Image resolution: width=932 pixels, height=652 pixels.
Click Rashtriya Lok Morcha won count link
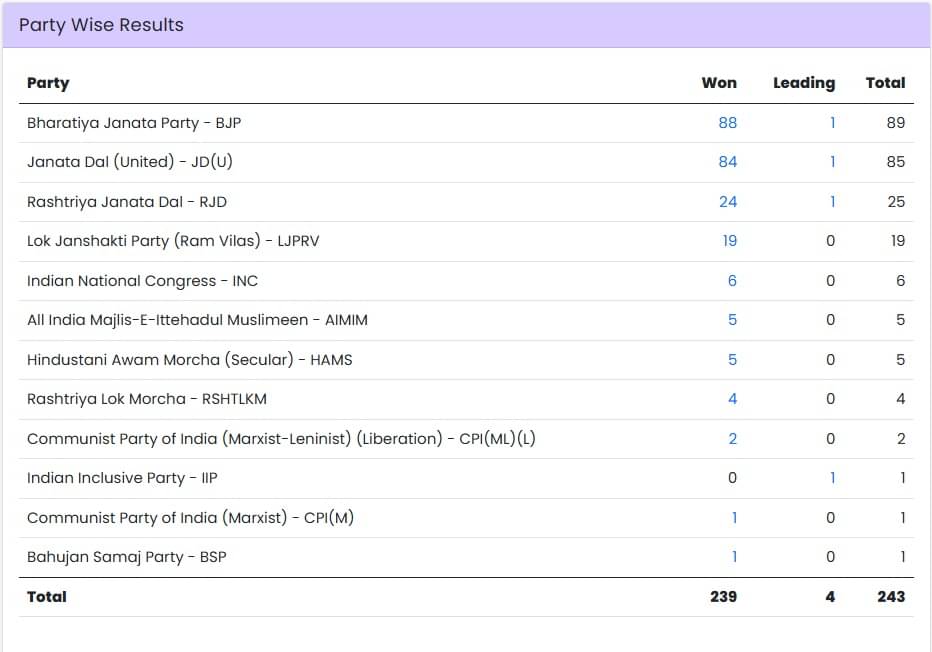click(x=732, y=399)
